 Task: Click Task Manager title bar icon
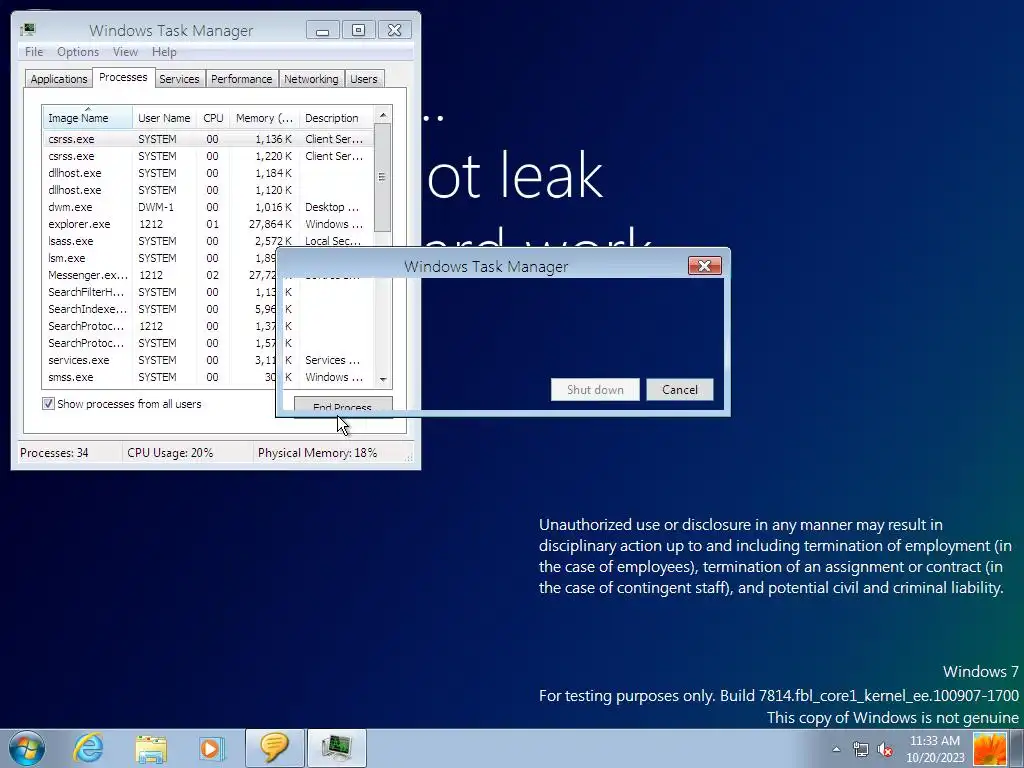(27, 30)
